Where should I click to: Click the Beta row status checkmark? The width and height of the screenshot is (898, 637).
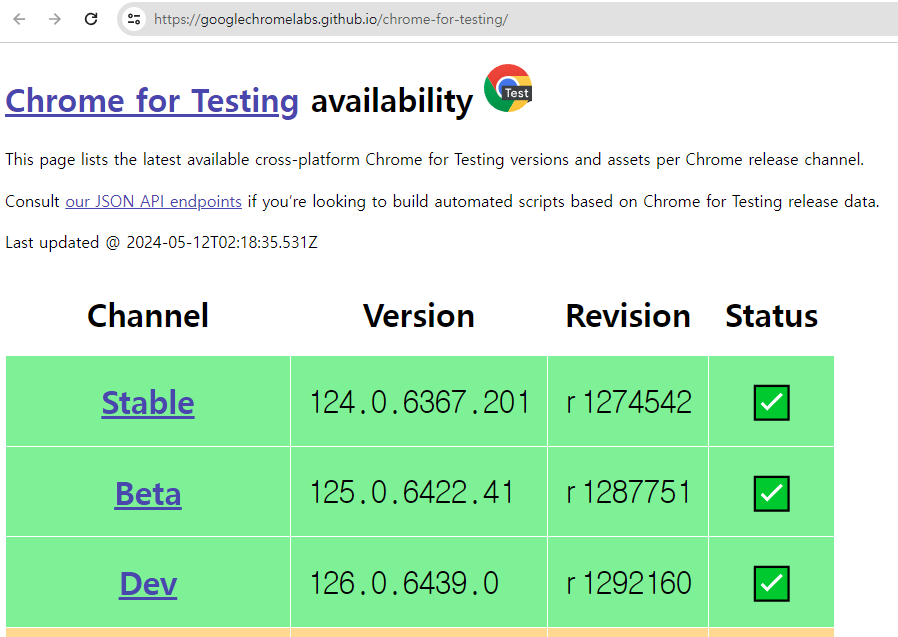[x=771, y=493]
